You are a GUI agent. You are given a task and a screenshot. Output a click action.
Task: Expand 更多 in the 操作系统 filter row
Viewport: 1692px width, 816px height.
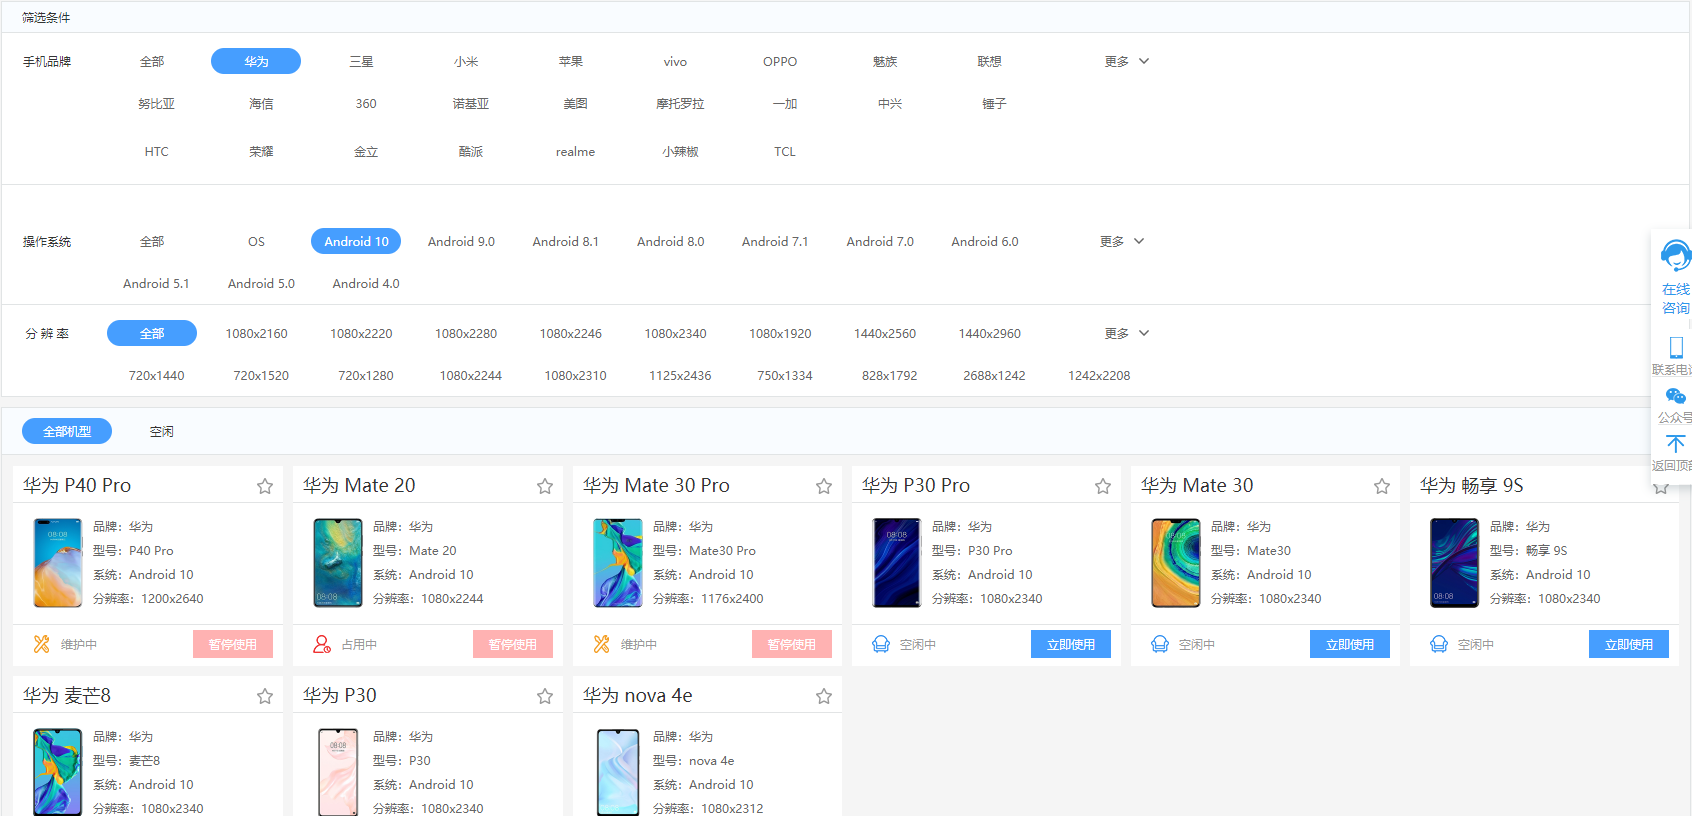pyautogui.click(x=1122, y=241)
